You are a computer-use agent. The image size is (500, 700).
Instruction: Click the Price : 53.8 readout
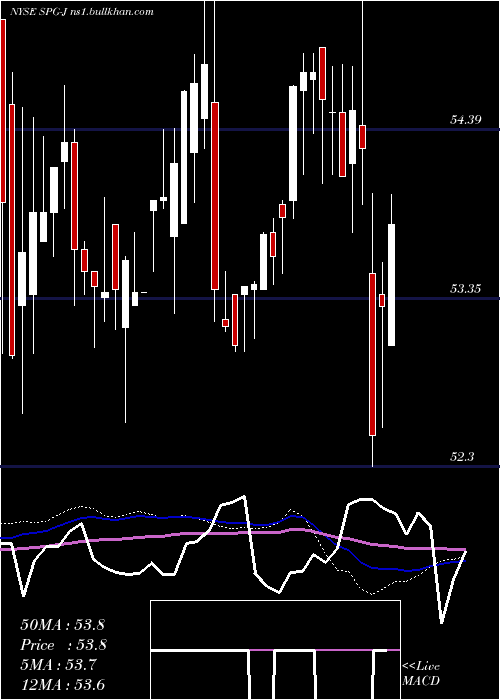(x=63, y=645)
